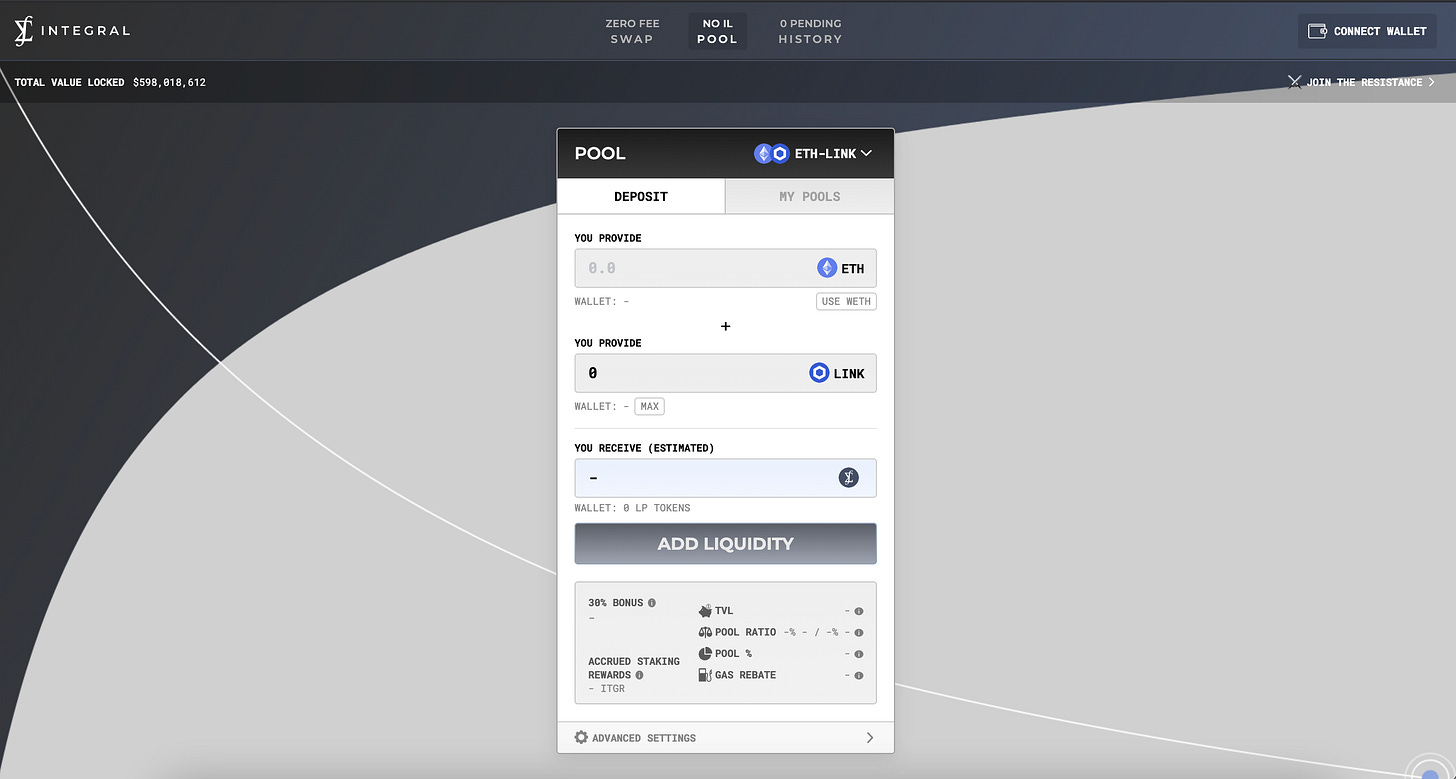Click the info icon on the Pool % row

pyautogui.click(x=859, y=654)
